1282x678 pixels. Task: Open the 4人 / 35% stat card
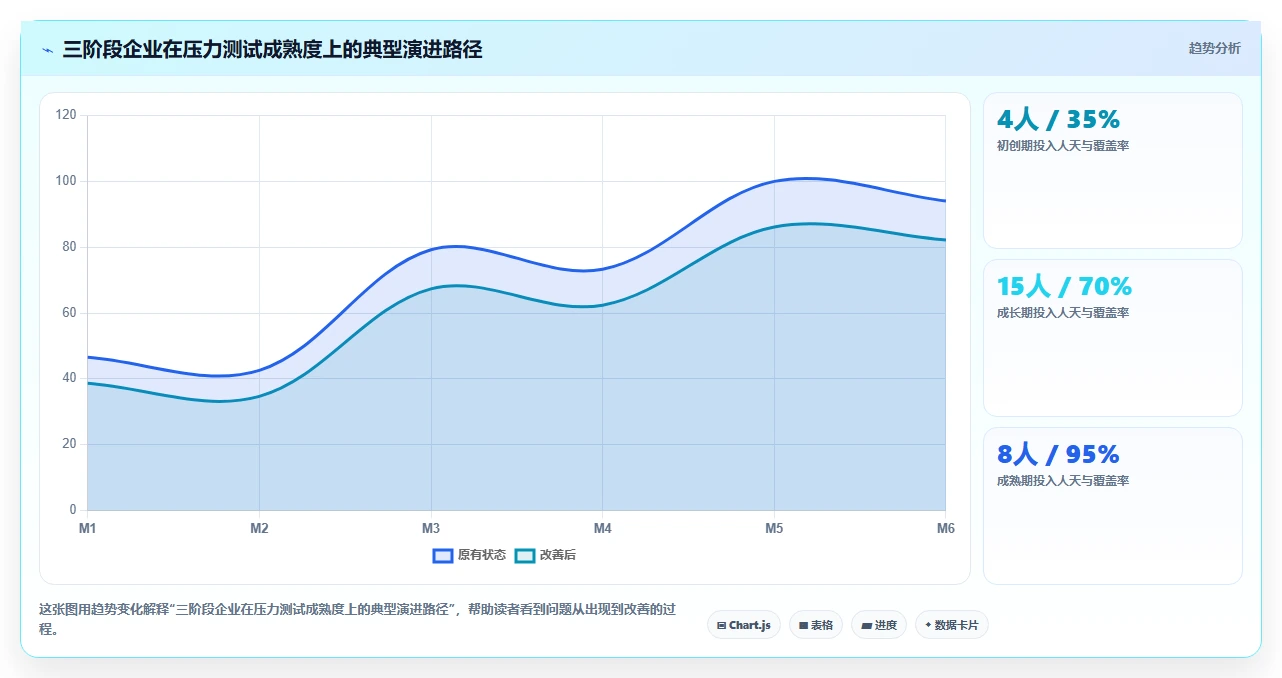click(1113, 170)
